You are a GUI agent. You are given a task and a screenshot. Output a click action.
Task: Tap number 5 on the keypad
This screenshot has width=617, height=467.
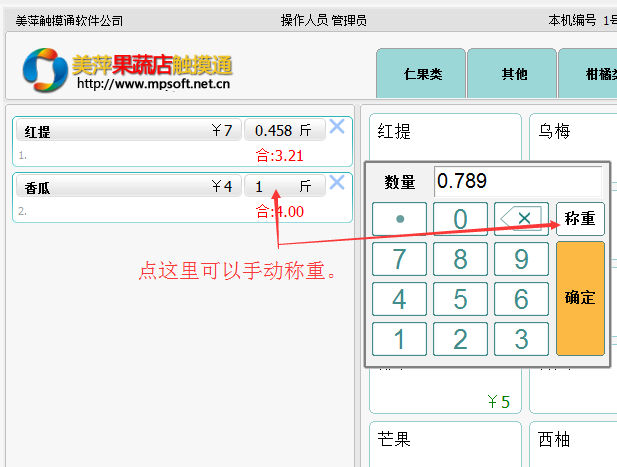pyautogui.click(x=460, y=299)
